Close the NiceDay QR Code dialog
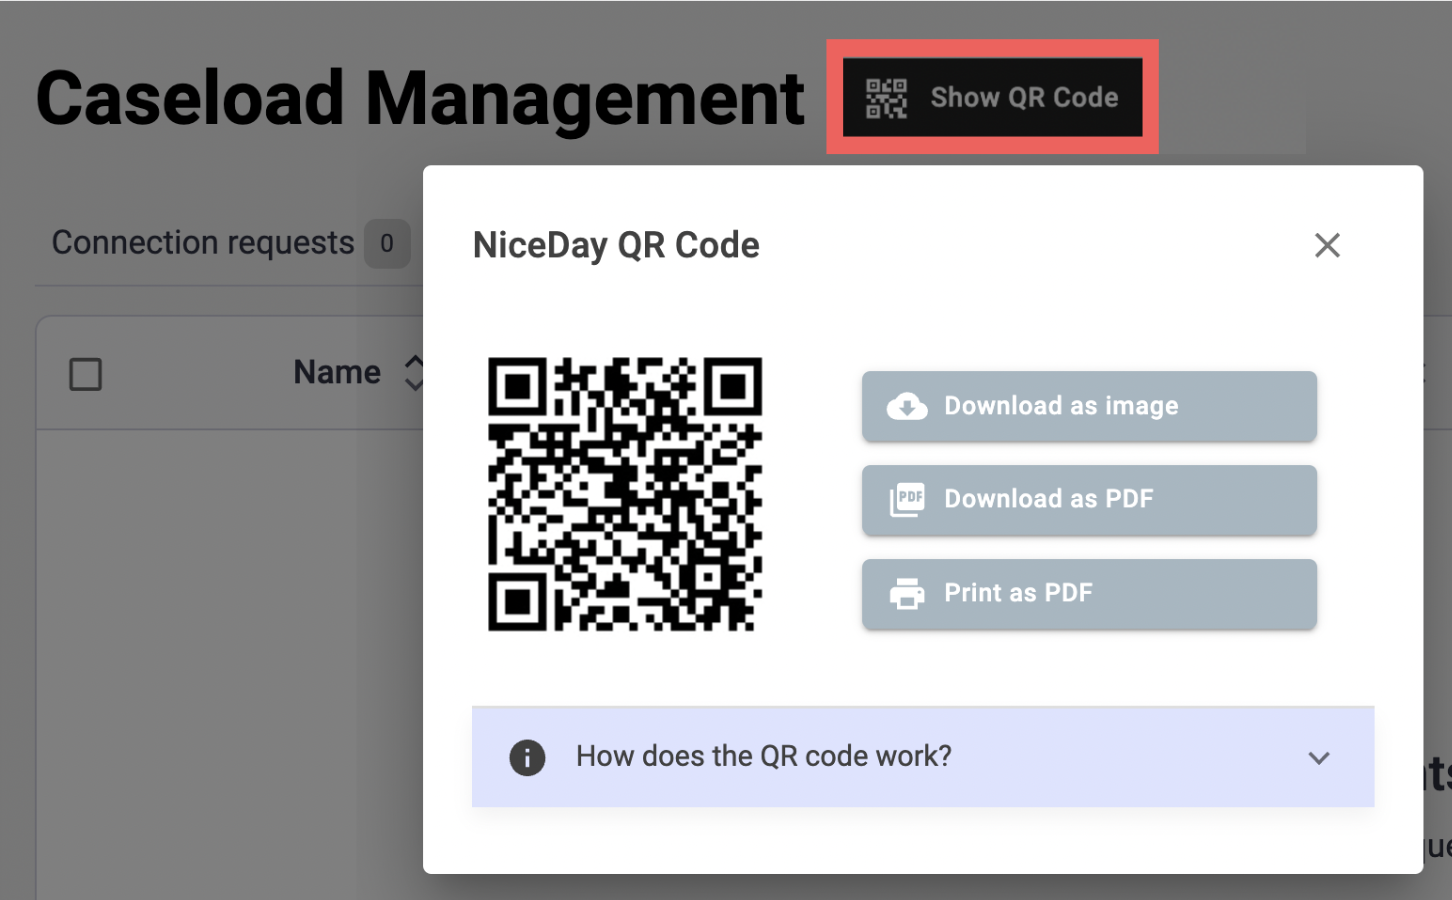The width and height of the screenshot is (1452, 900). point(1327,245)
